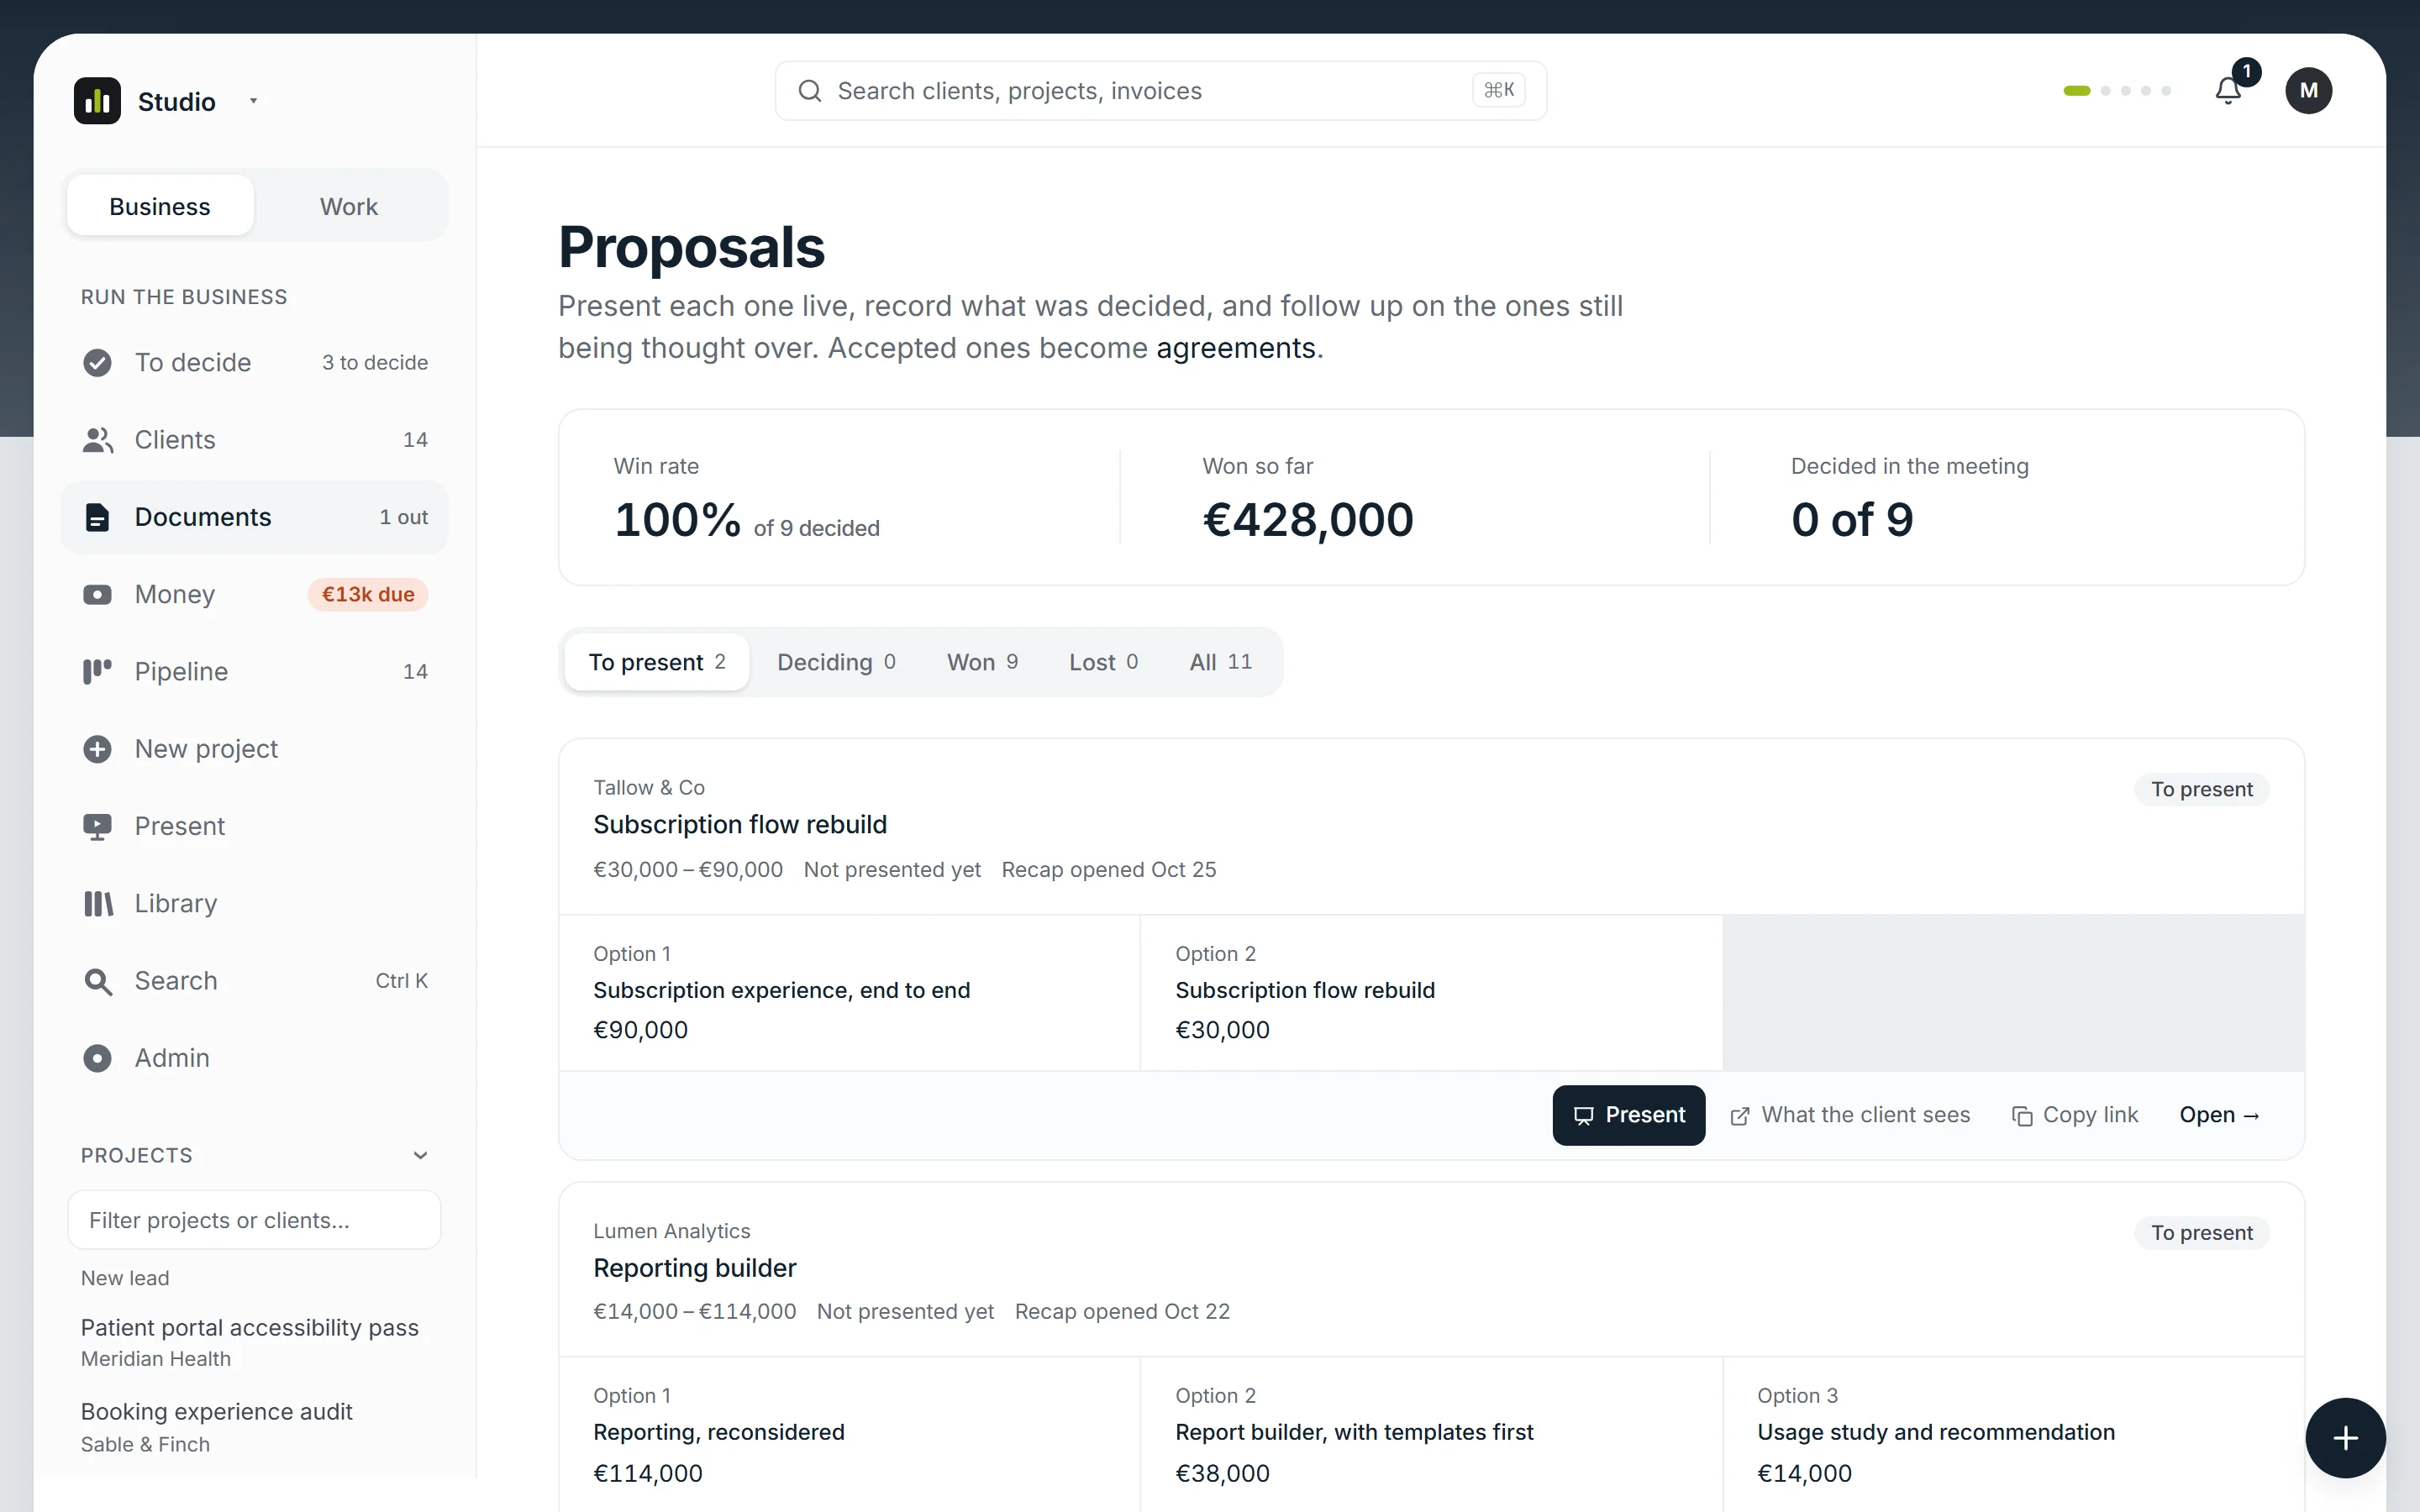The width and height of the screenshot is (2420, 1512).
Task: Click the sidebar Search magnifier icon
Action: pyautogui.click(x=97, y=981)
